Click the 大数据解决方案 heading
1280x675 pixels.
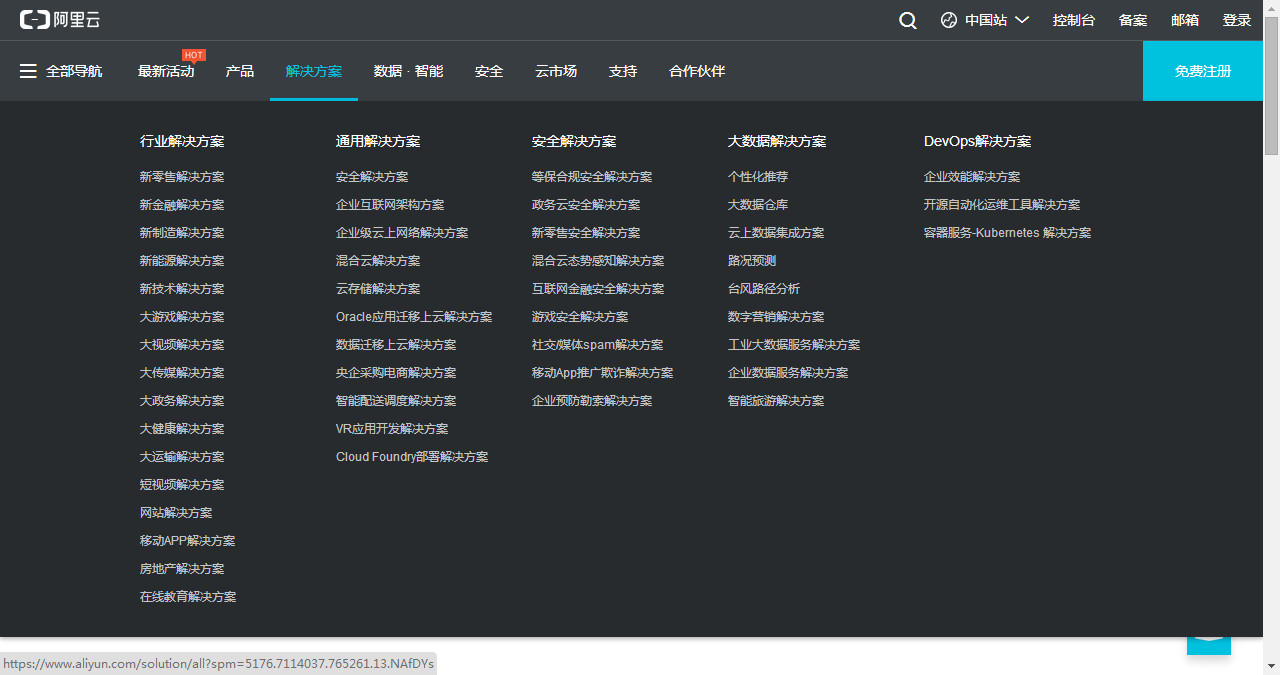point(777,141)
